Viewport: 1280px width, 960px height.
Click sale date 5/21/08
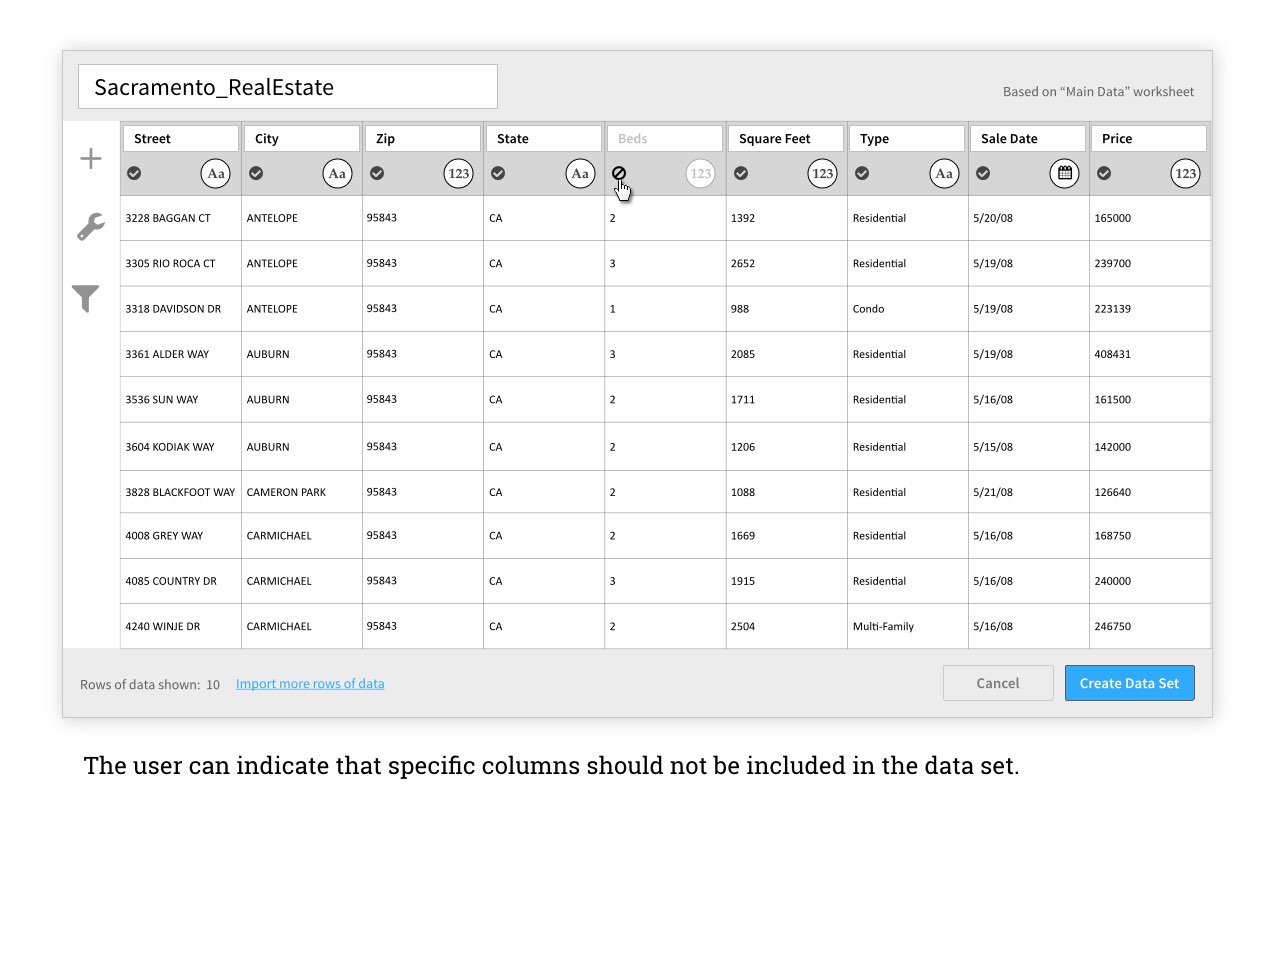pyautogui.click(x=1029, y=492)
